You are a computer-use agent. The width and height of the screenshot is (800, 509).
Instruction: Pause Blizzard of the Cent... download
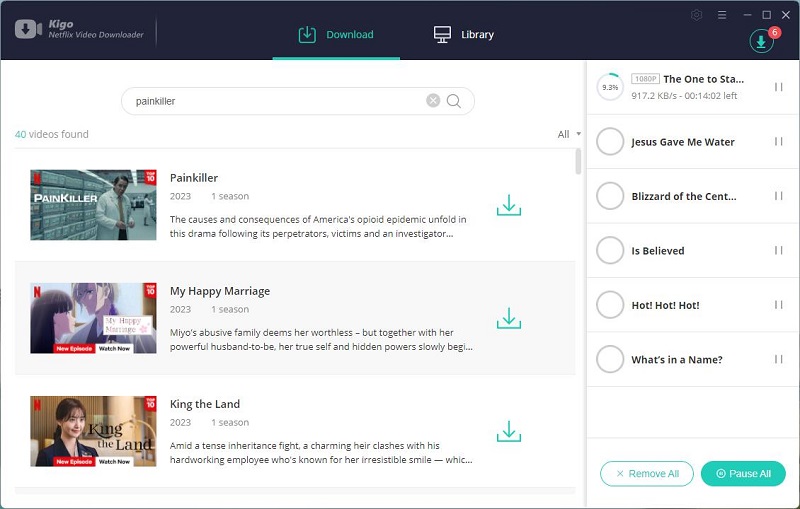point(779,196)
